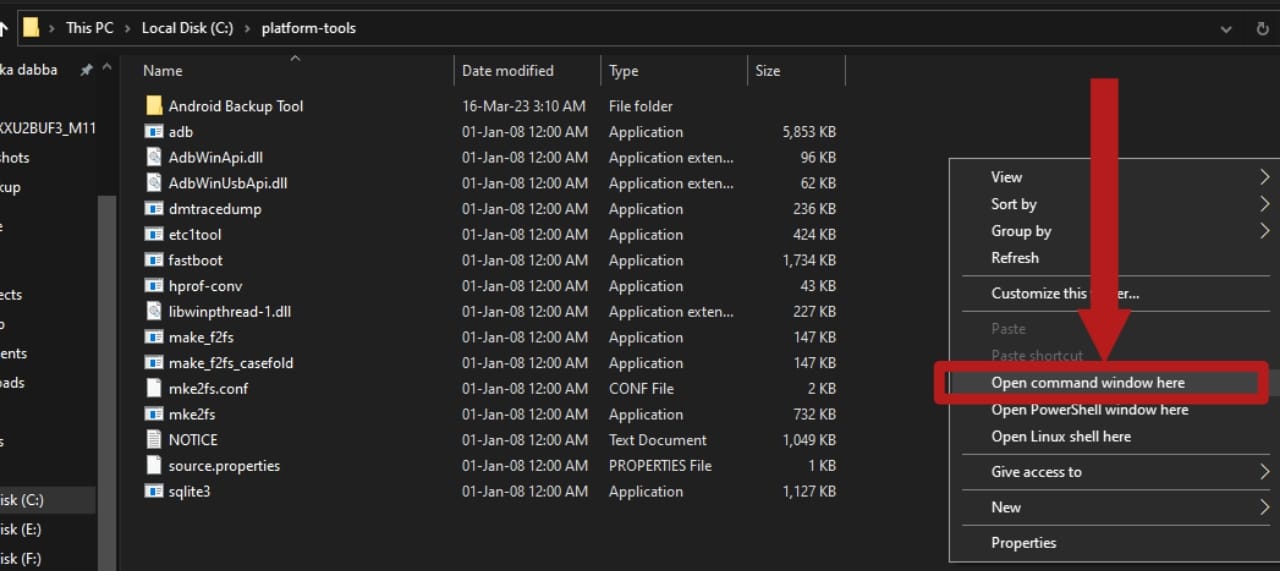Expand the New submenu

tap(1264, 507)
